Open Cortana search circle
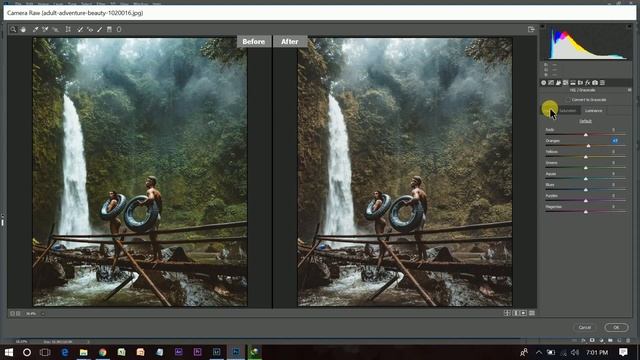Screen dimensions: 640x360 27,352
